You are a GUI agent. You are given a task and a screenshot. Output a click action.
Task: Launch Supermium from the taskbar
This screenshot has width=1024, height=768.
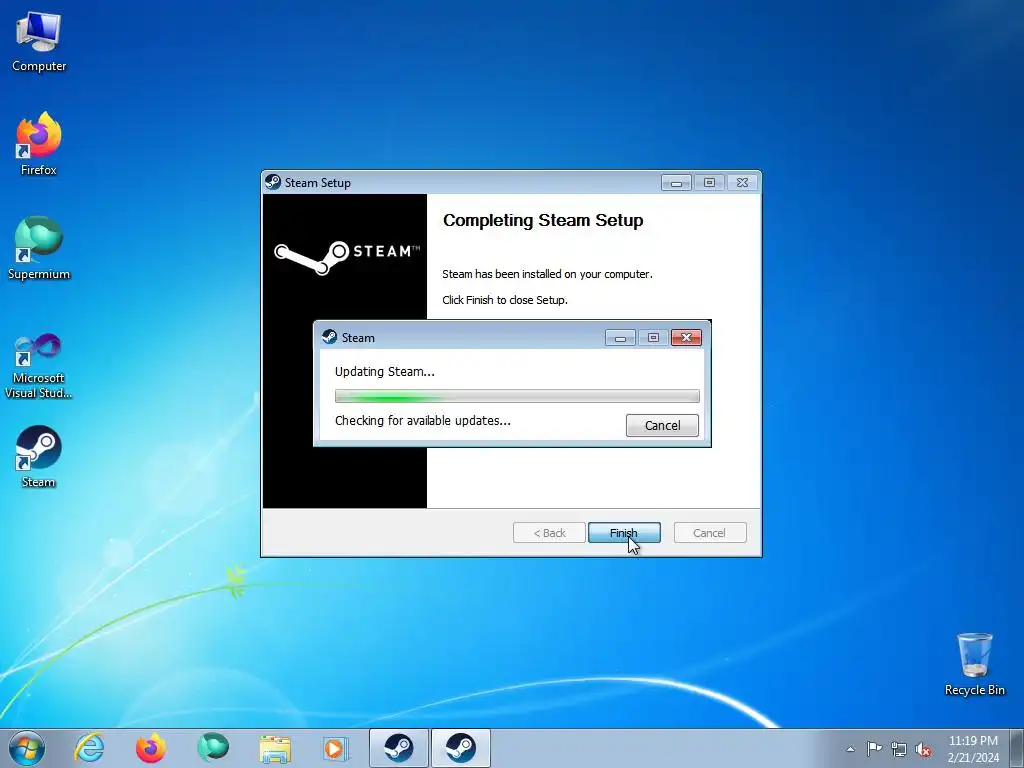213,748
